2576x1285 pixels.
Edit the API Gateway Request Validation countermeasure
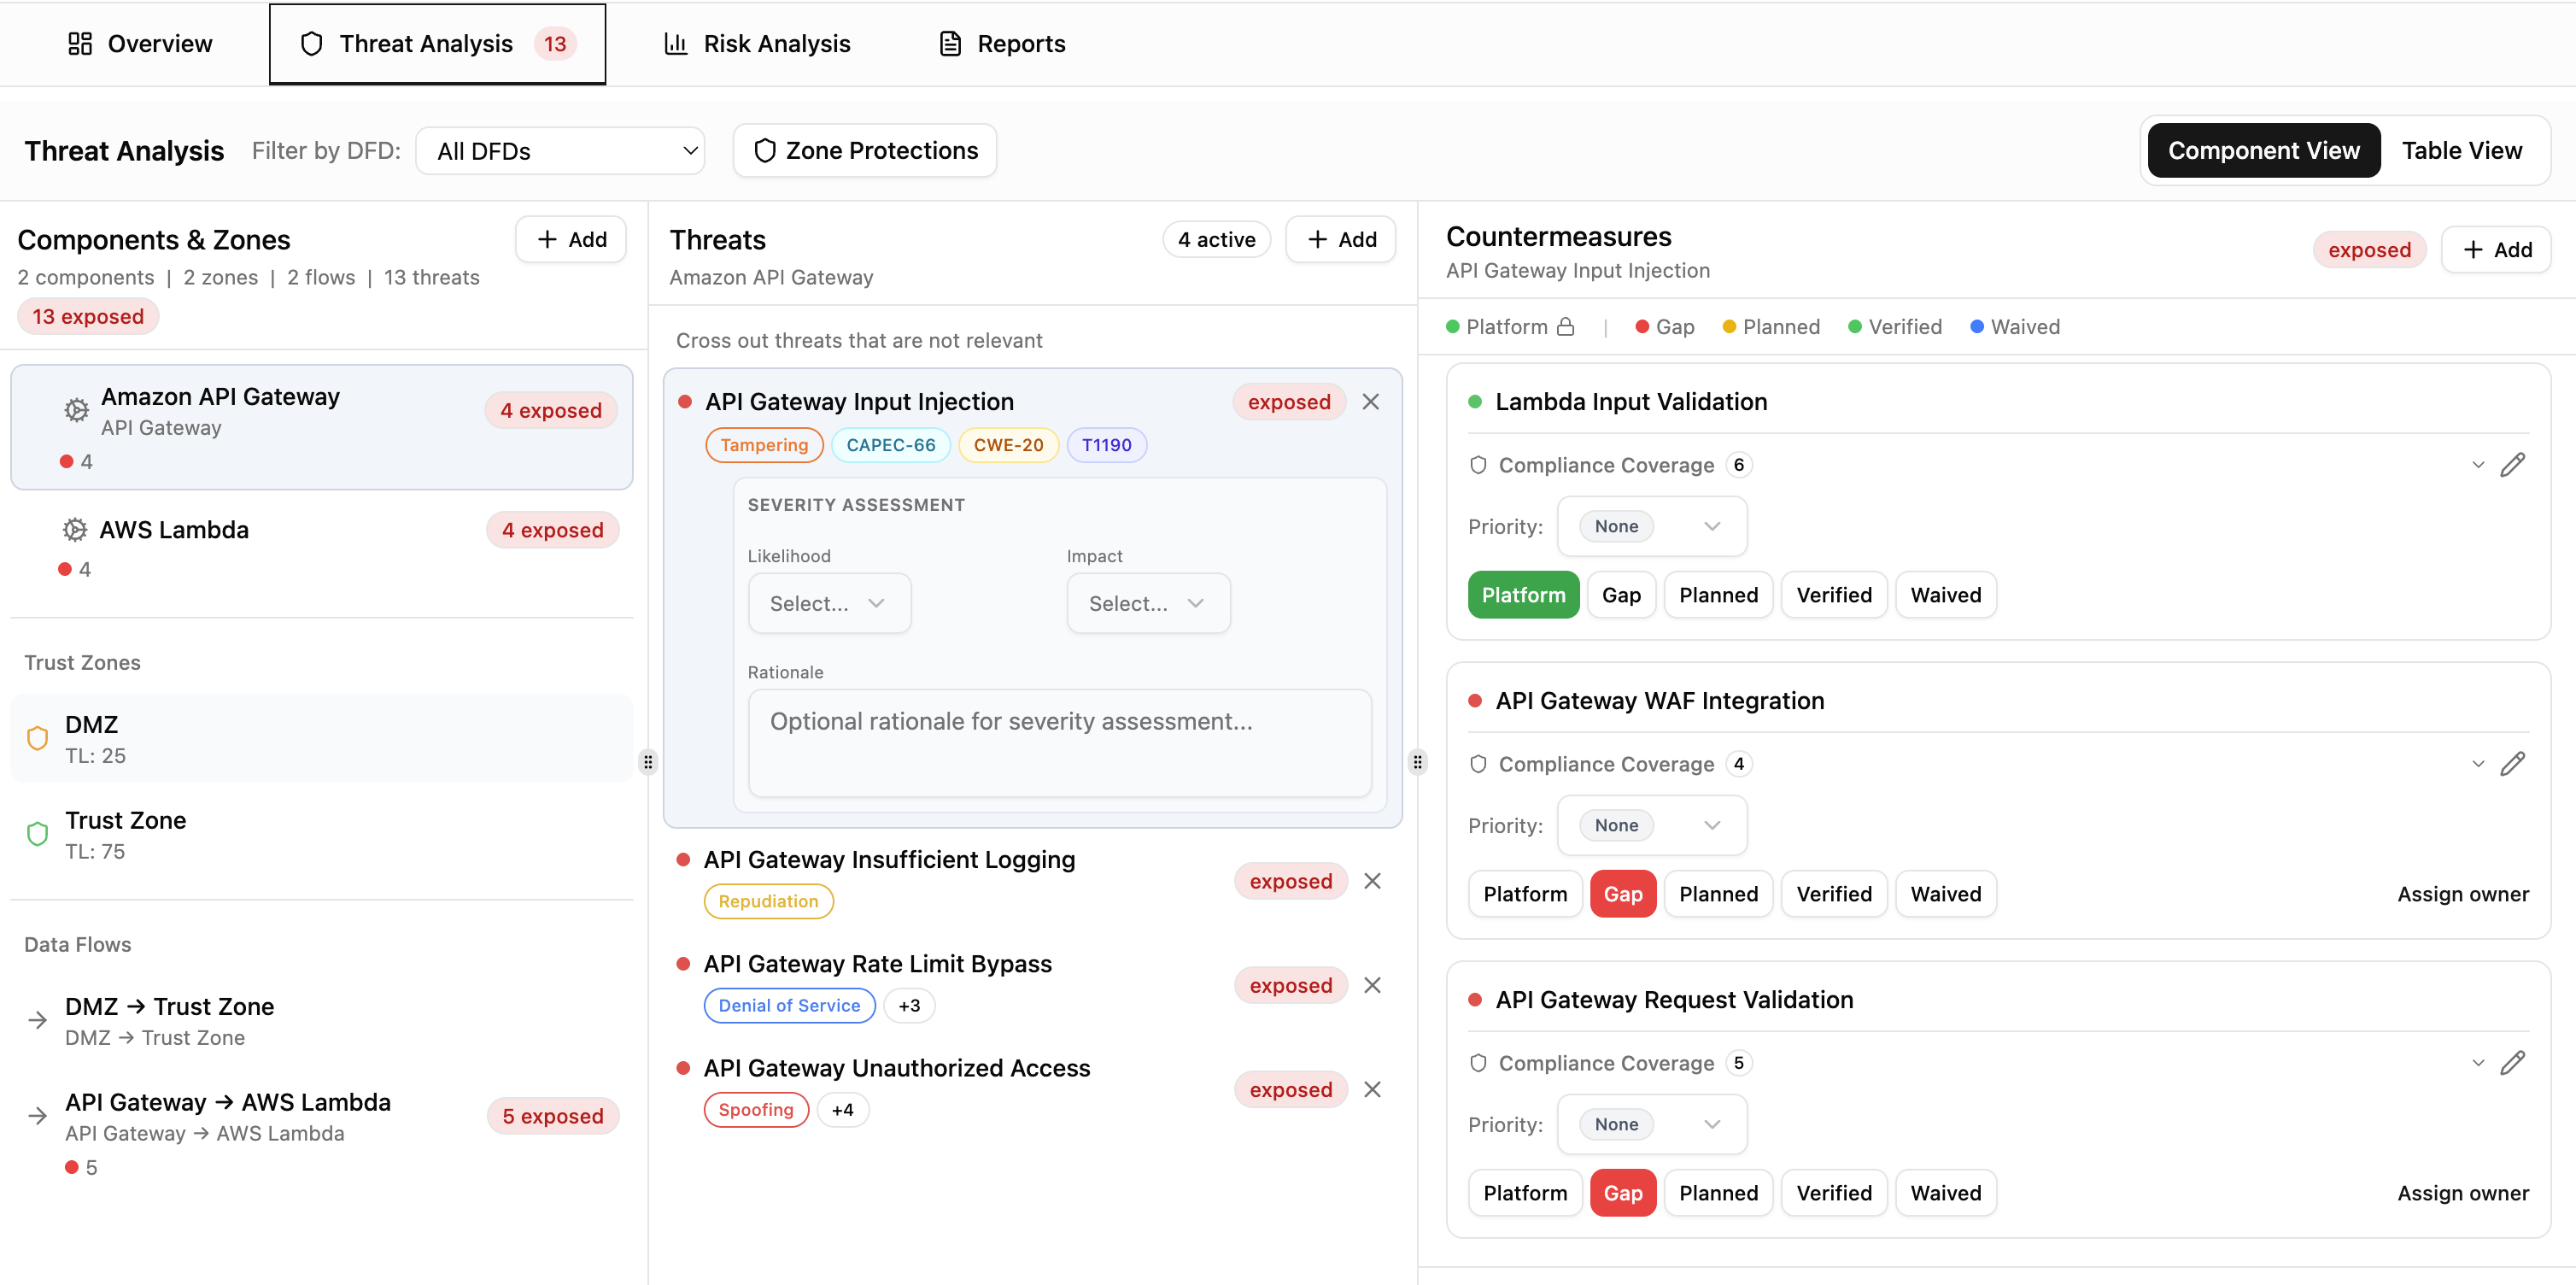click(2513, 1062)
